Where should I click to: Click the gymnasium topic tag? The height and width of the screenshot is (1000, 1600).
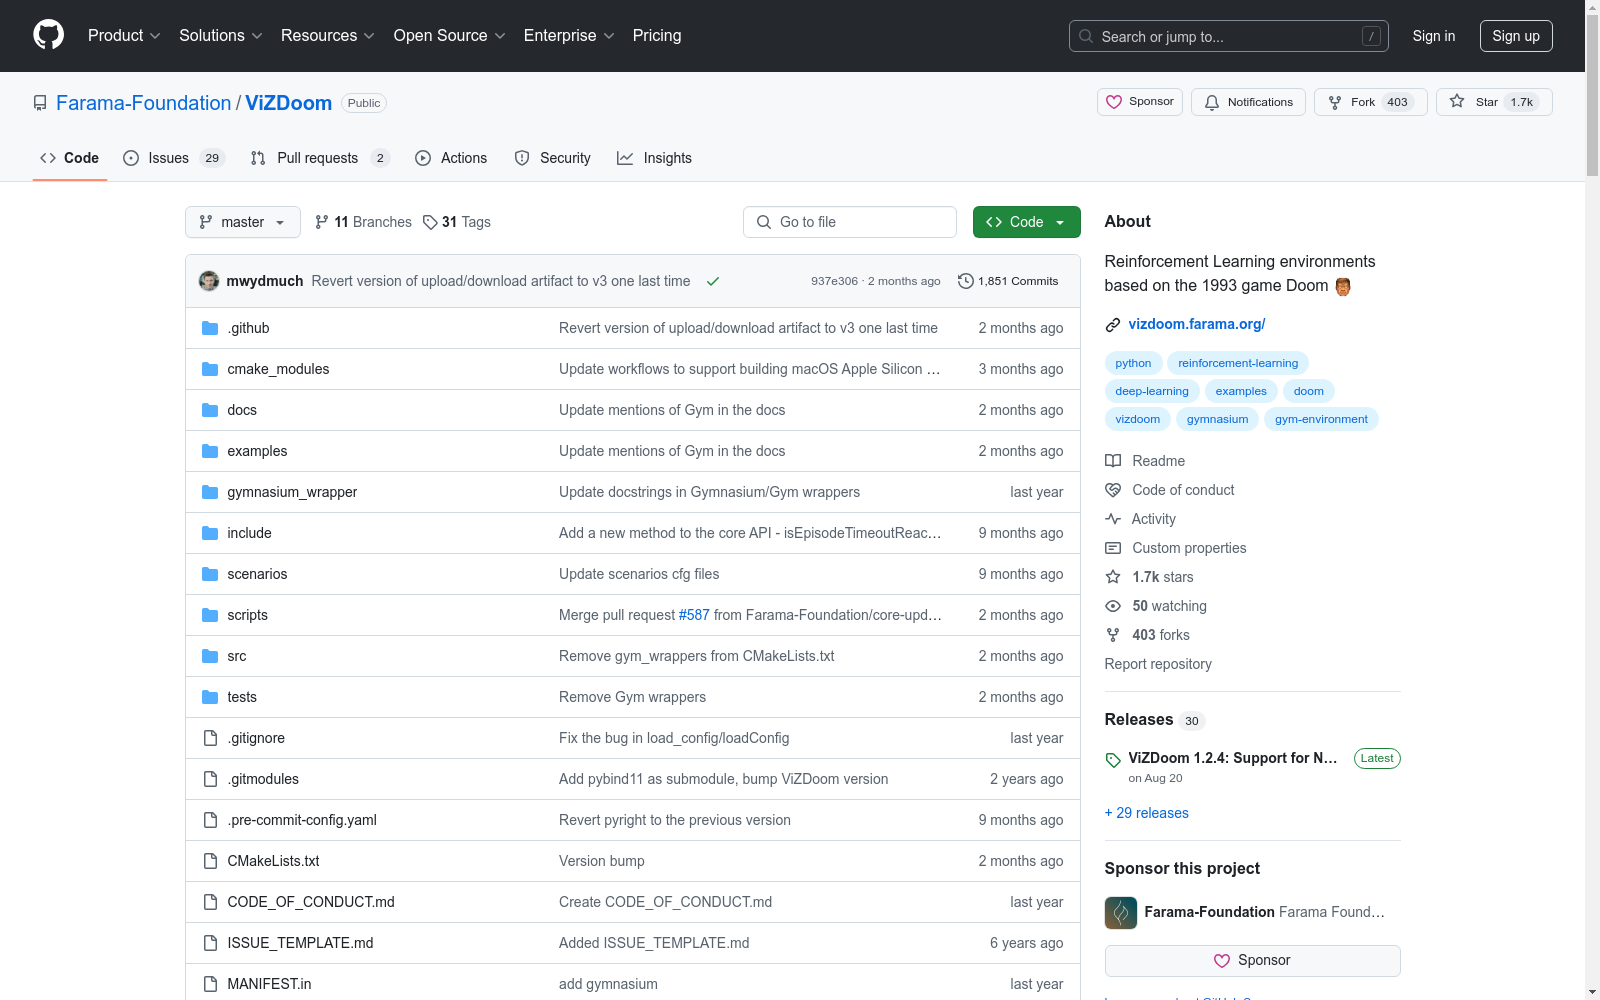[x=1217, y=419]
